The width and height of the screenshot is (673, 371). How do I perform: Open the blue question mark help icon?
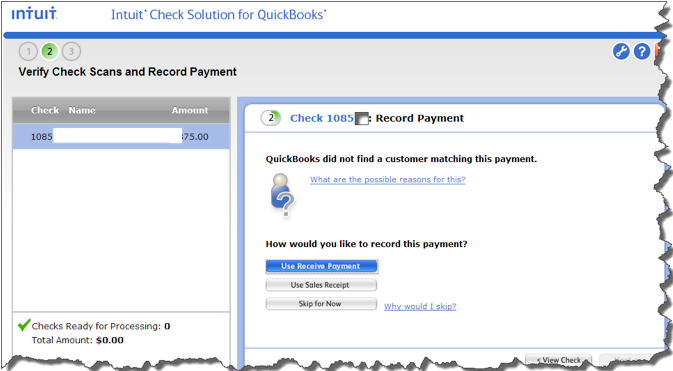coord(642,52)
